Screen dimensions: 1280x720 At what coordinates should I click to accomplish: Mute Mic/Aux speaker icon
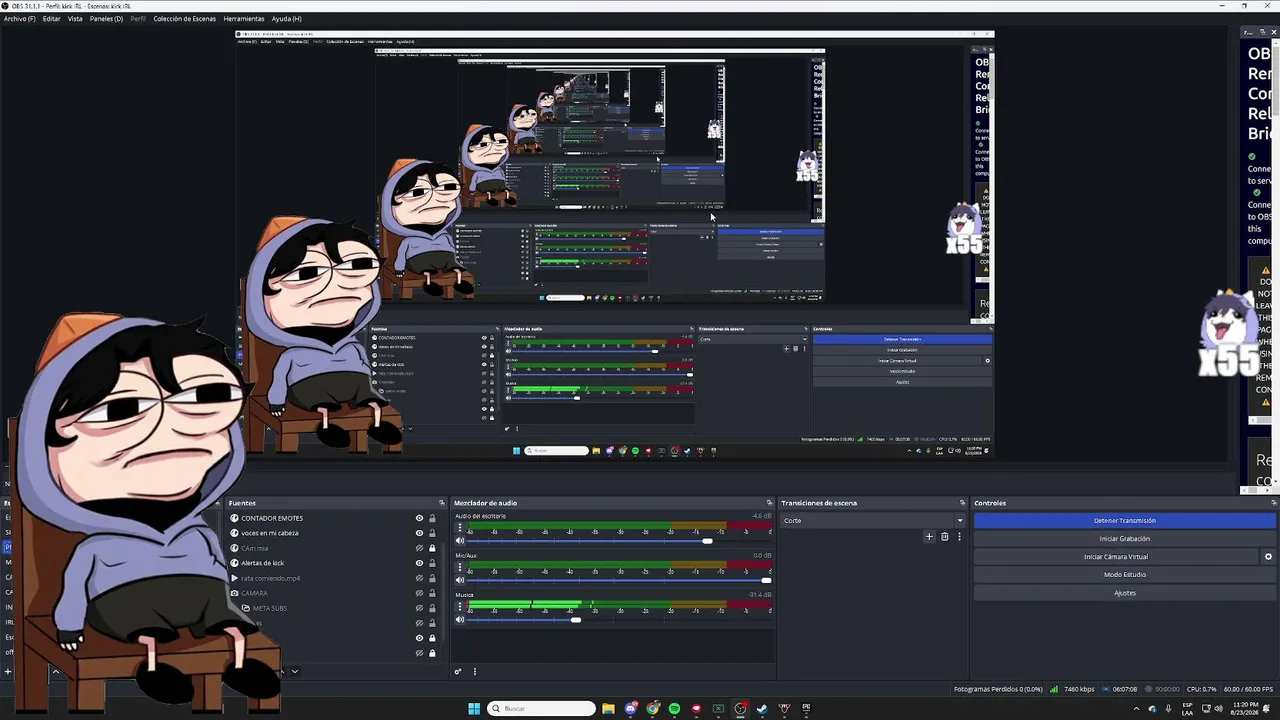(x=460, y=580)
